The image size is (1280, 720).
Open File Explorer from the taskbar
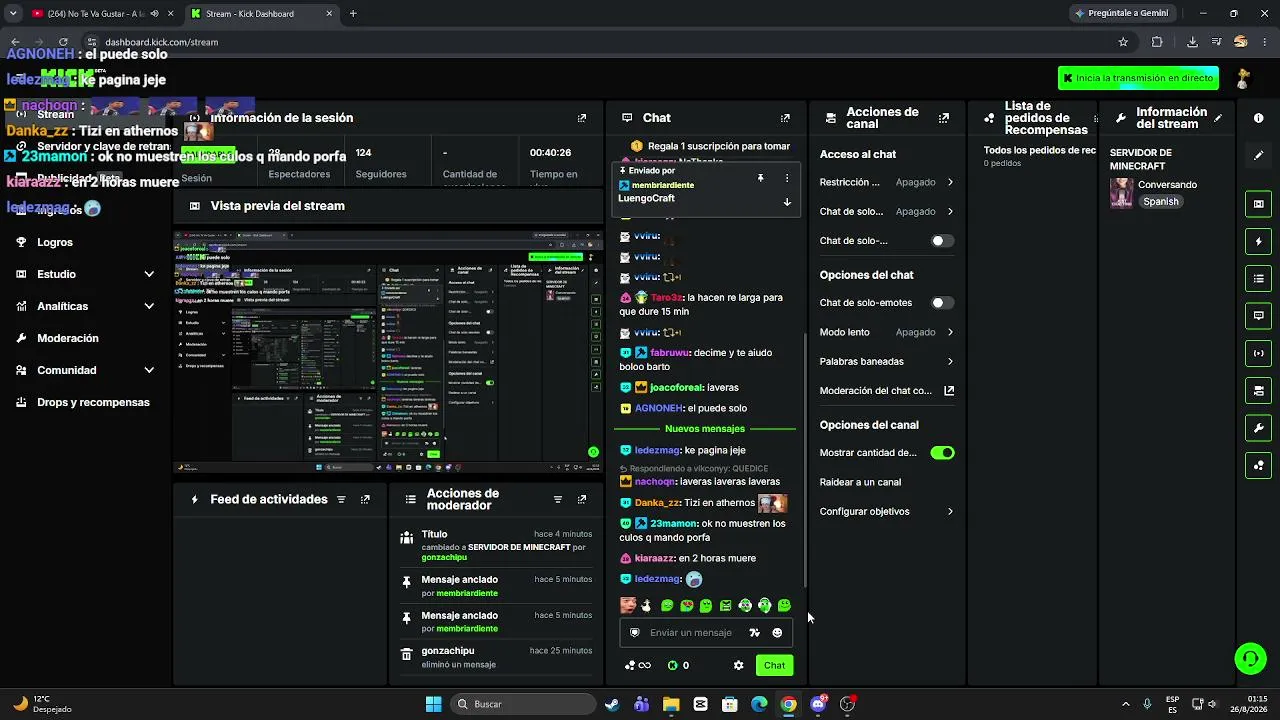pos(671,704)
